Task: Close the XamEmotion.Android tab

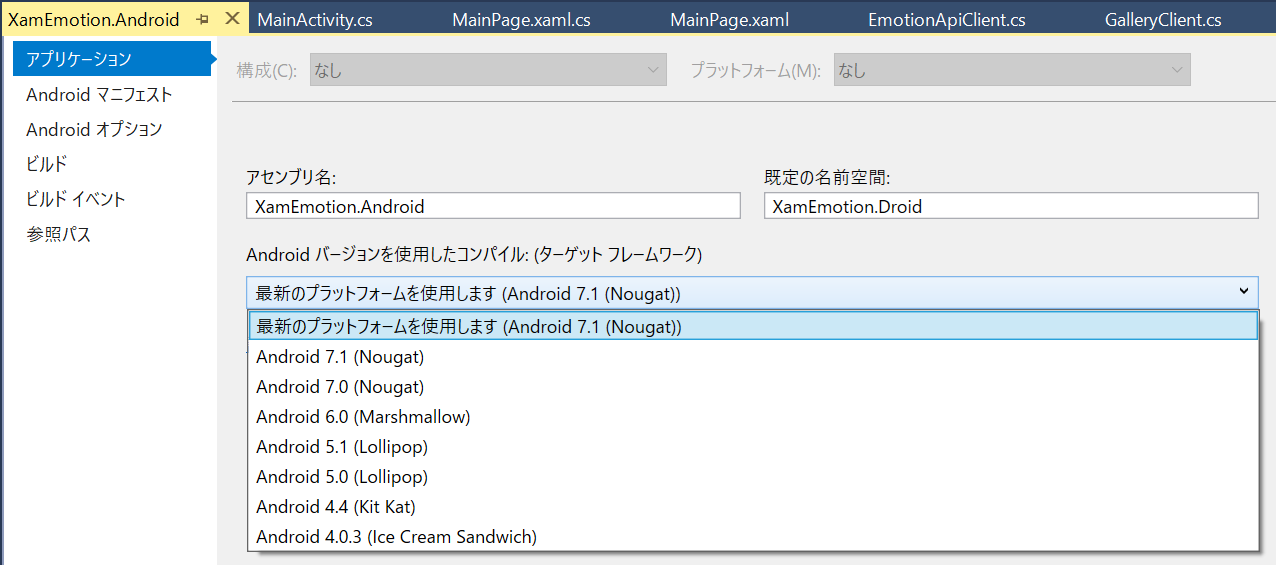Action: [x=231, y=18]
